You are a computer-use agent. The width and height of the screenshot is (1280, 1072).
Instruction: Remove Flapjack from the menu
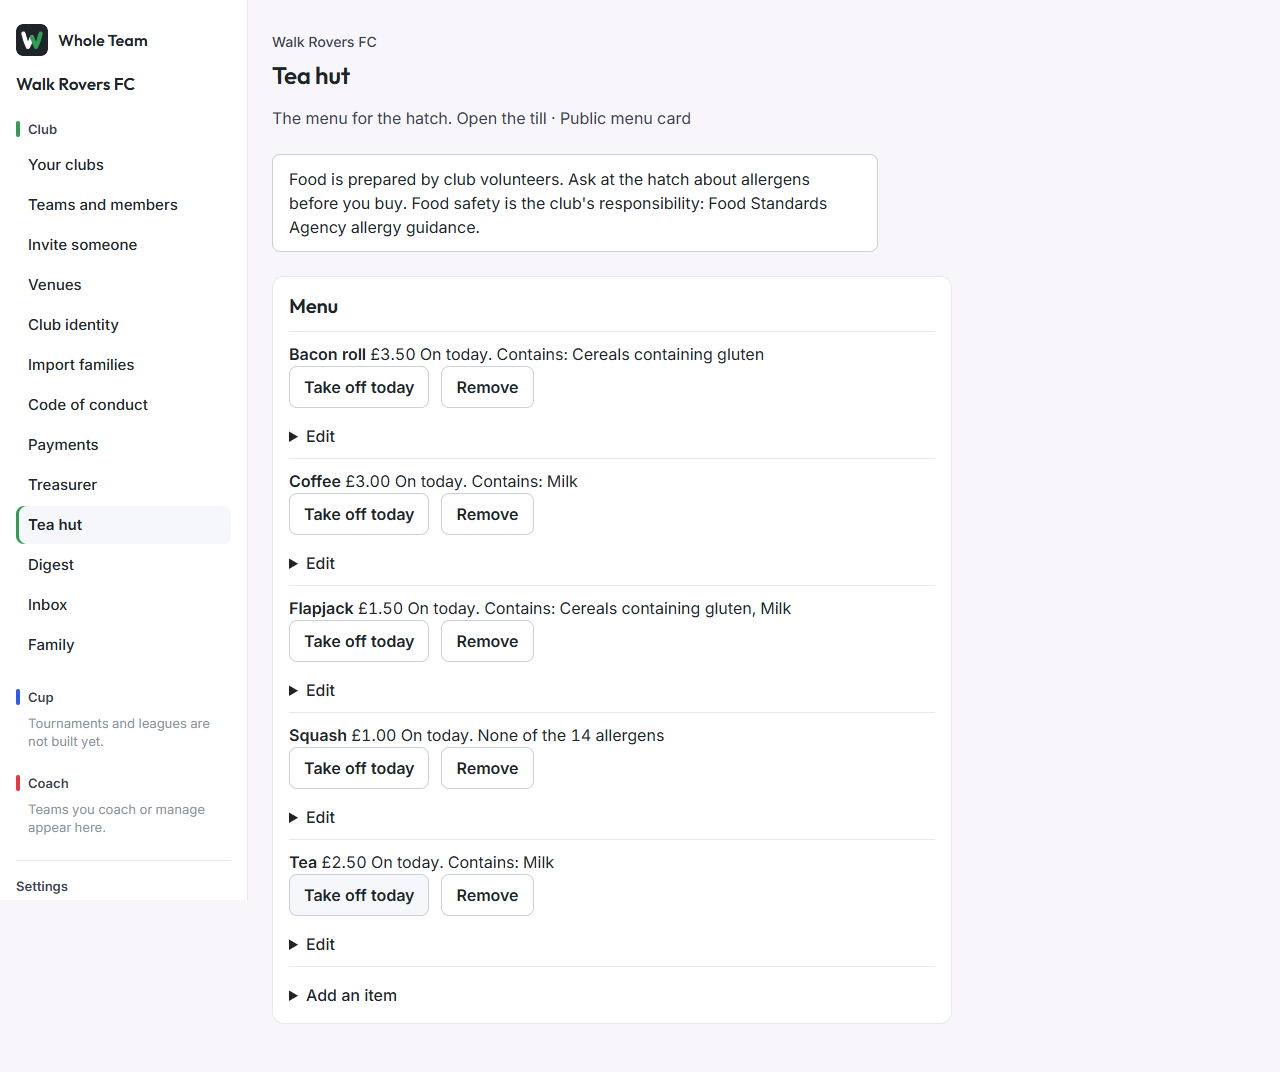click(487, 642)
